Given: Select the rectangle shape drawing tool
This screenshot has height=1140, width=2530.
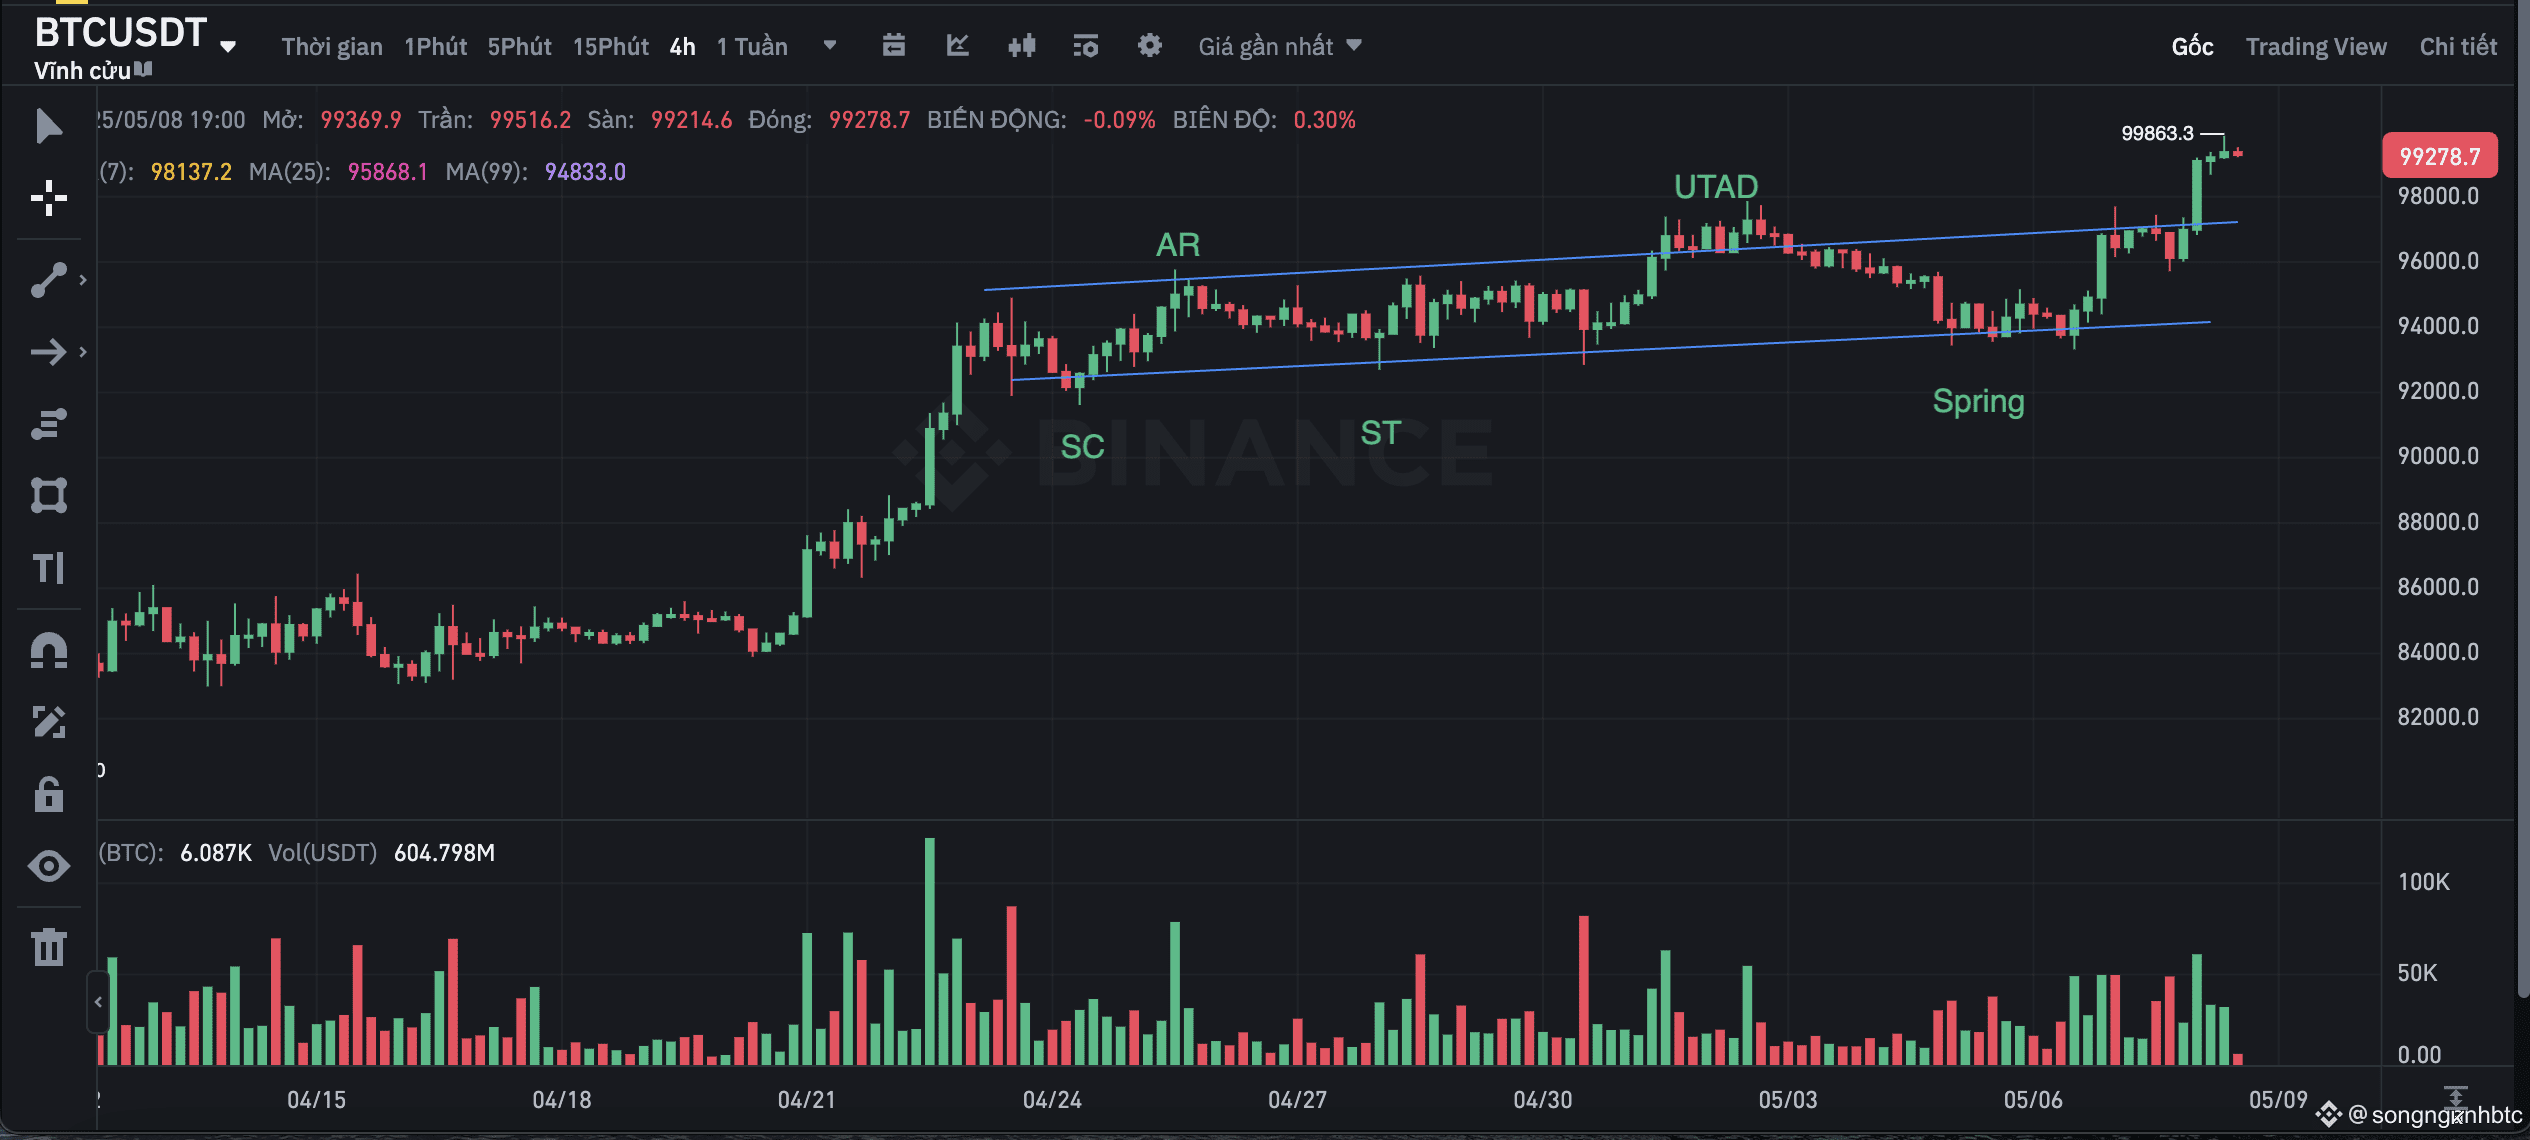Looking at the screenshot, I should [x=48, y=495].
